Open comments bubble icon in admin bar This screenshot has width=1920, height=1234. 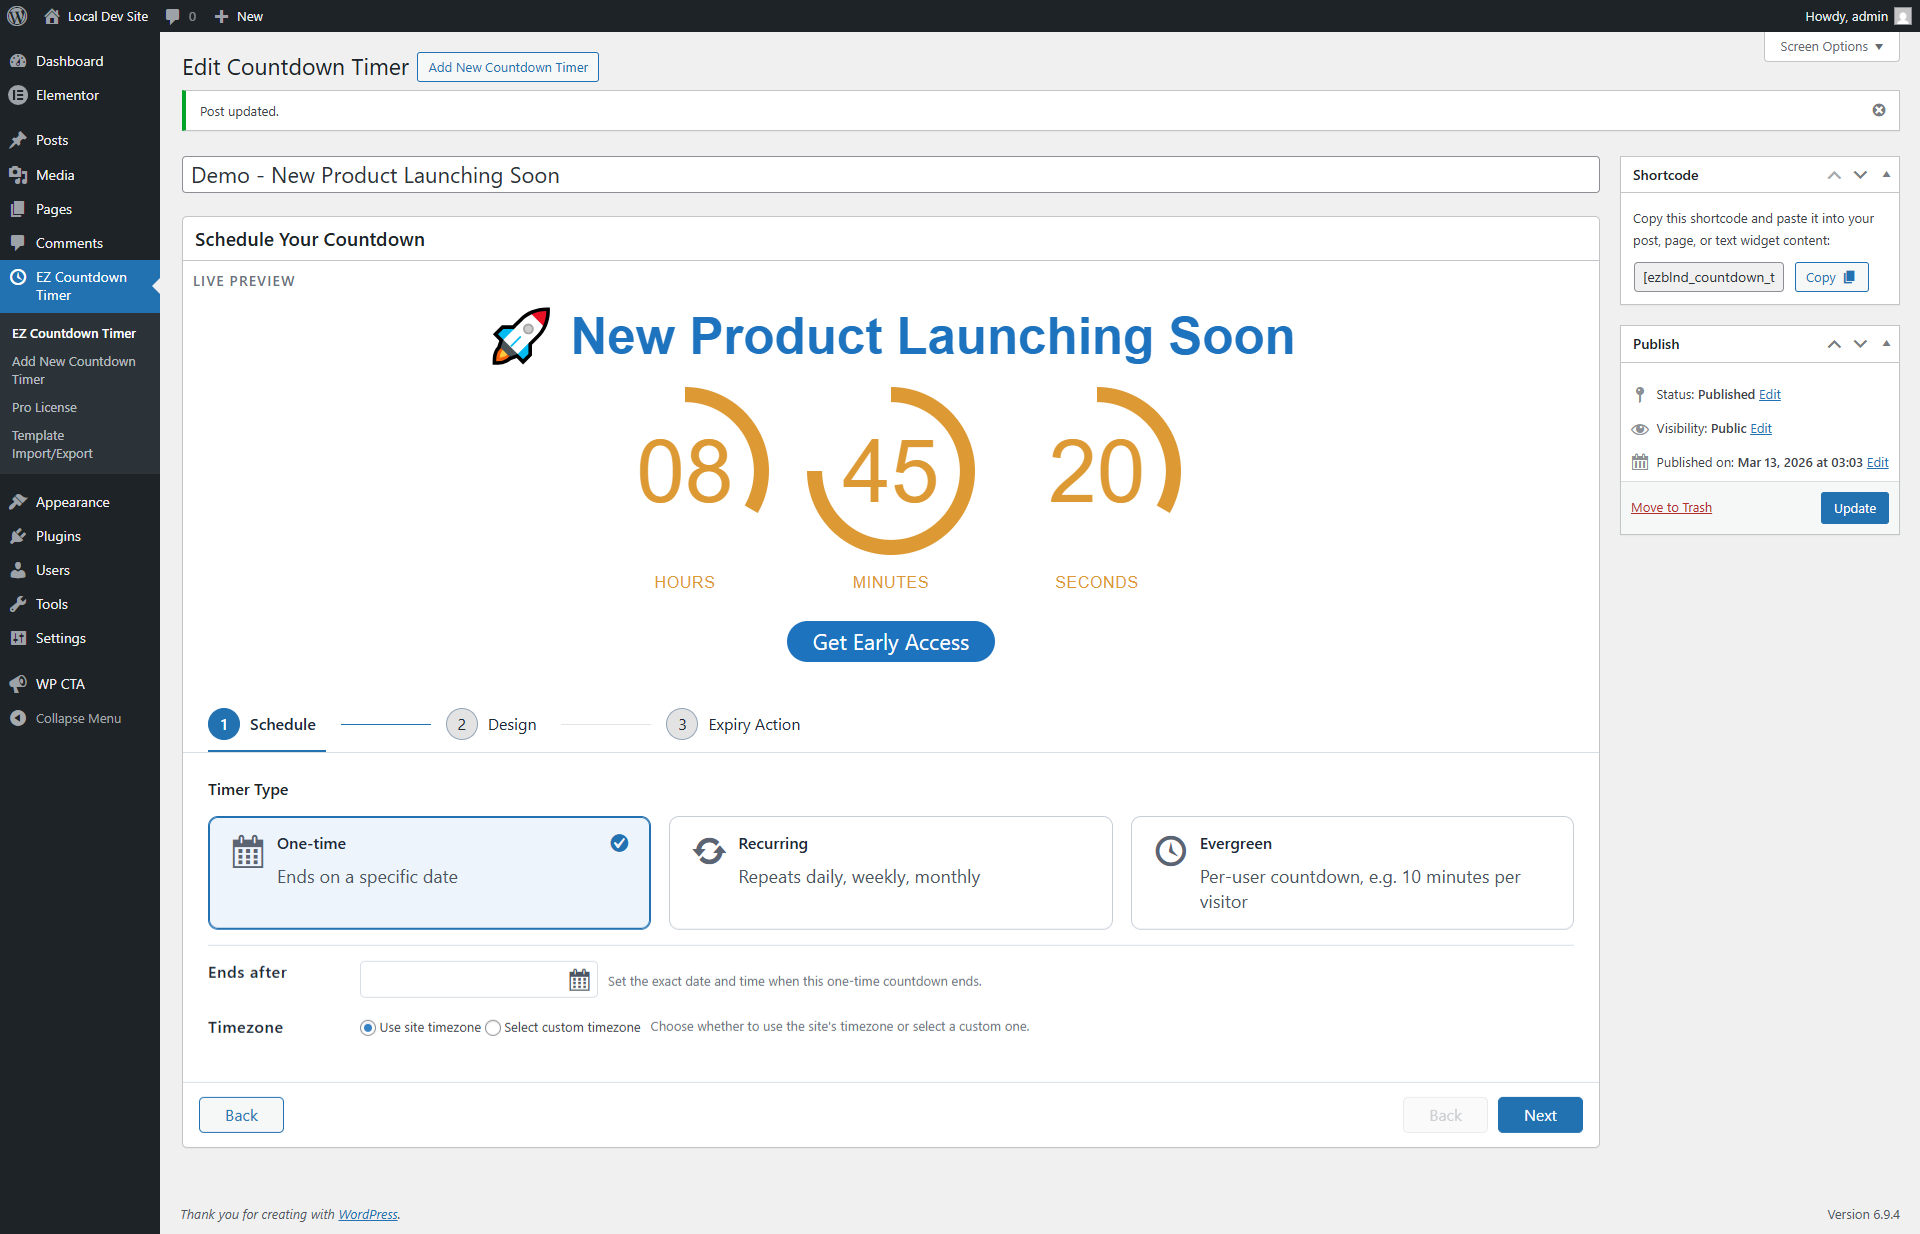pyautogui.click(x=173, y=16)
